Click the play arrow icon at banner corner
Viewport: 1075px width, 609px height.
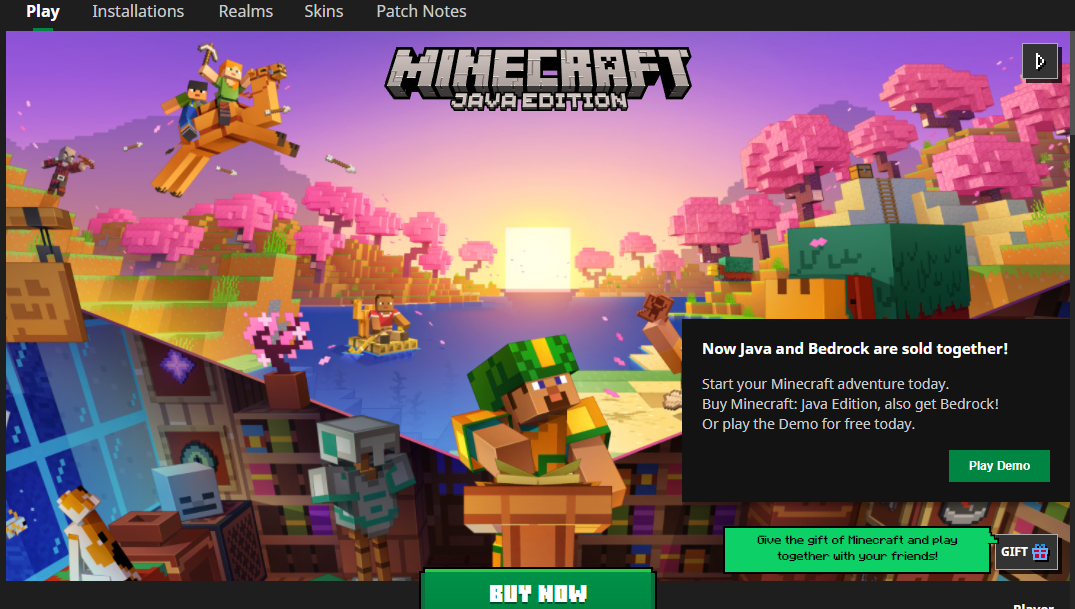[1039, 62]
